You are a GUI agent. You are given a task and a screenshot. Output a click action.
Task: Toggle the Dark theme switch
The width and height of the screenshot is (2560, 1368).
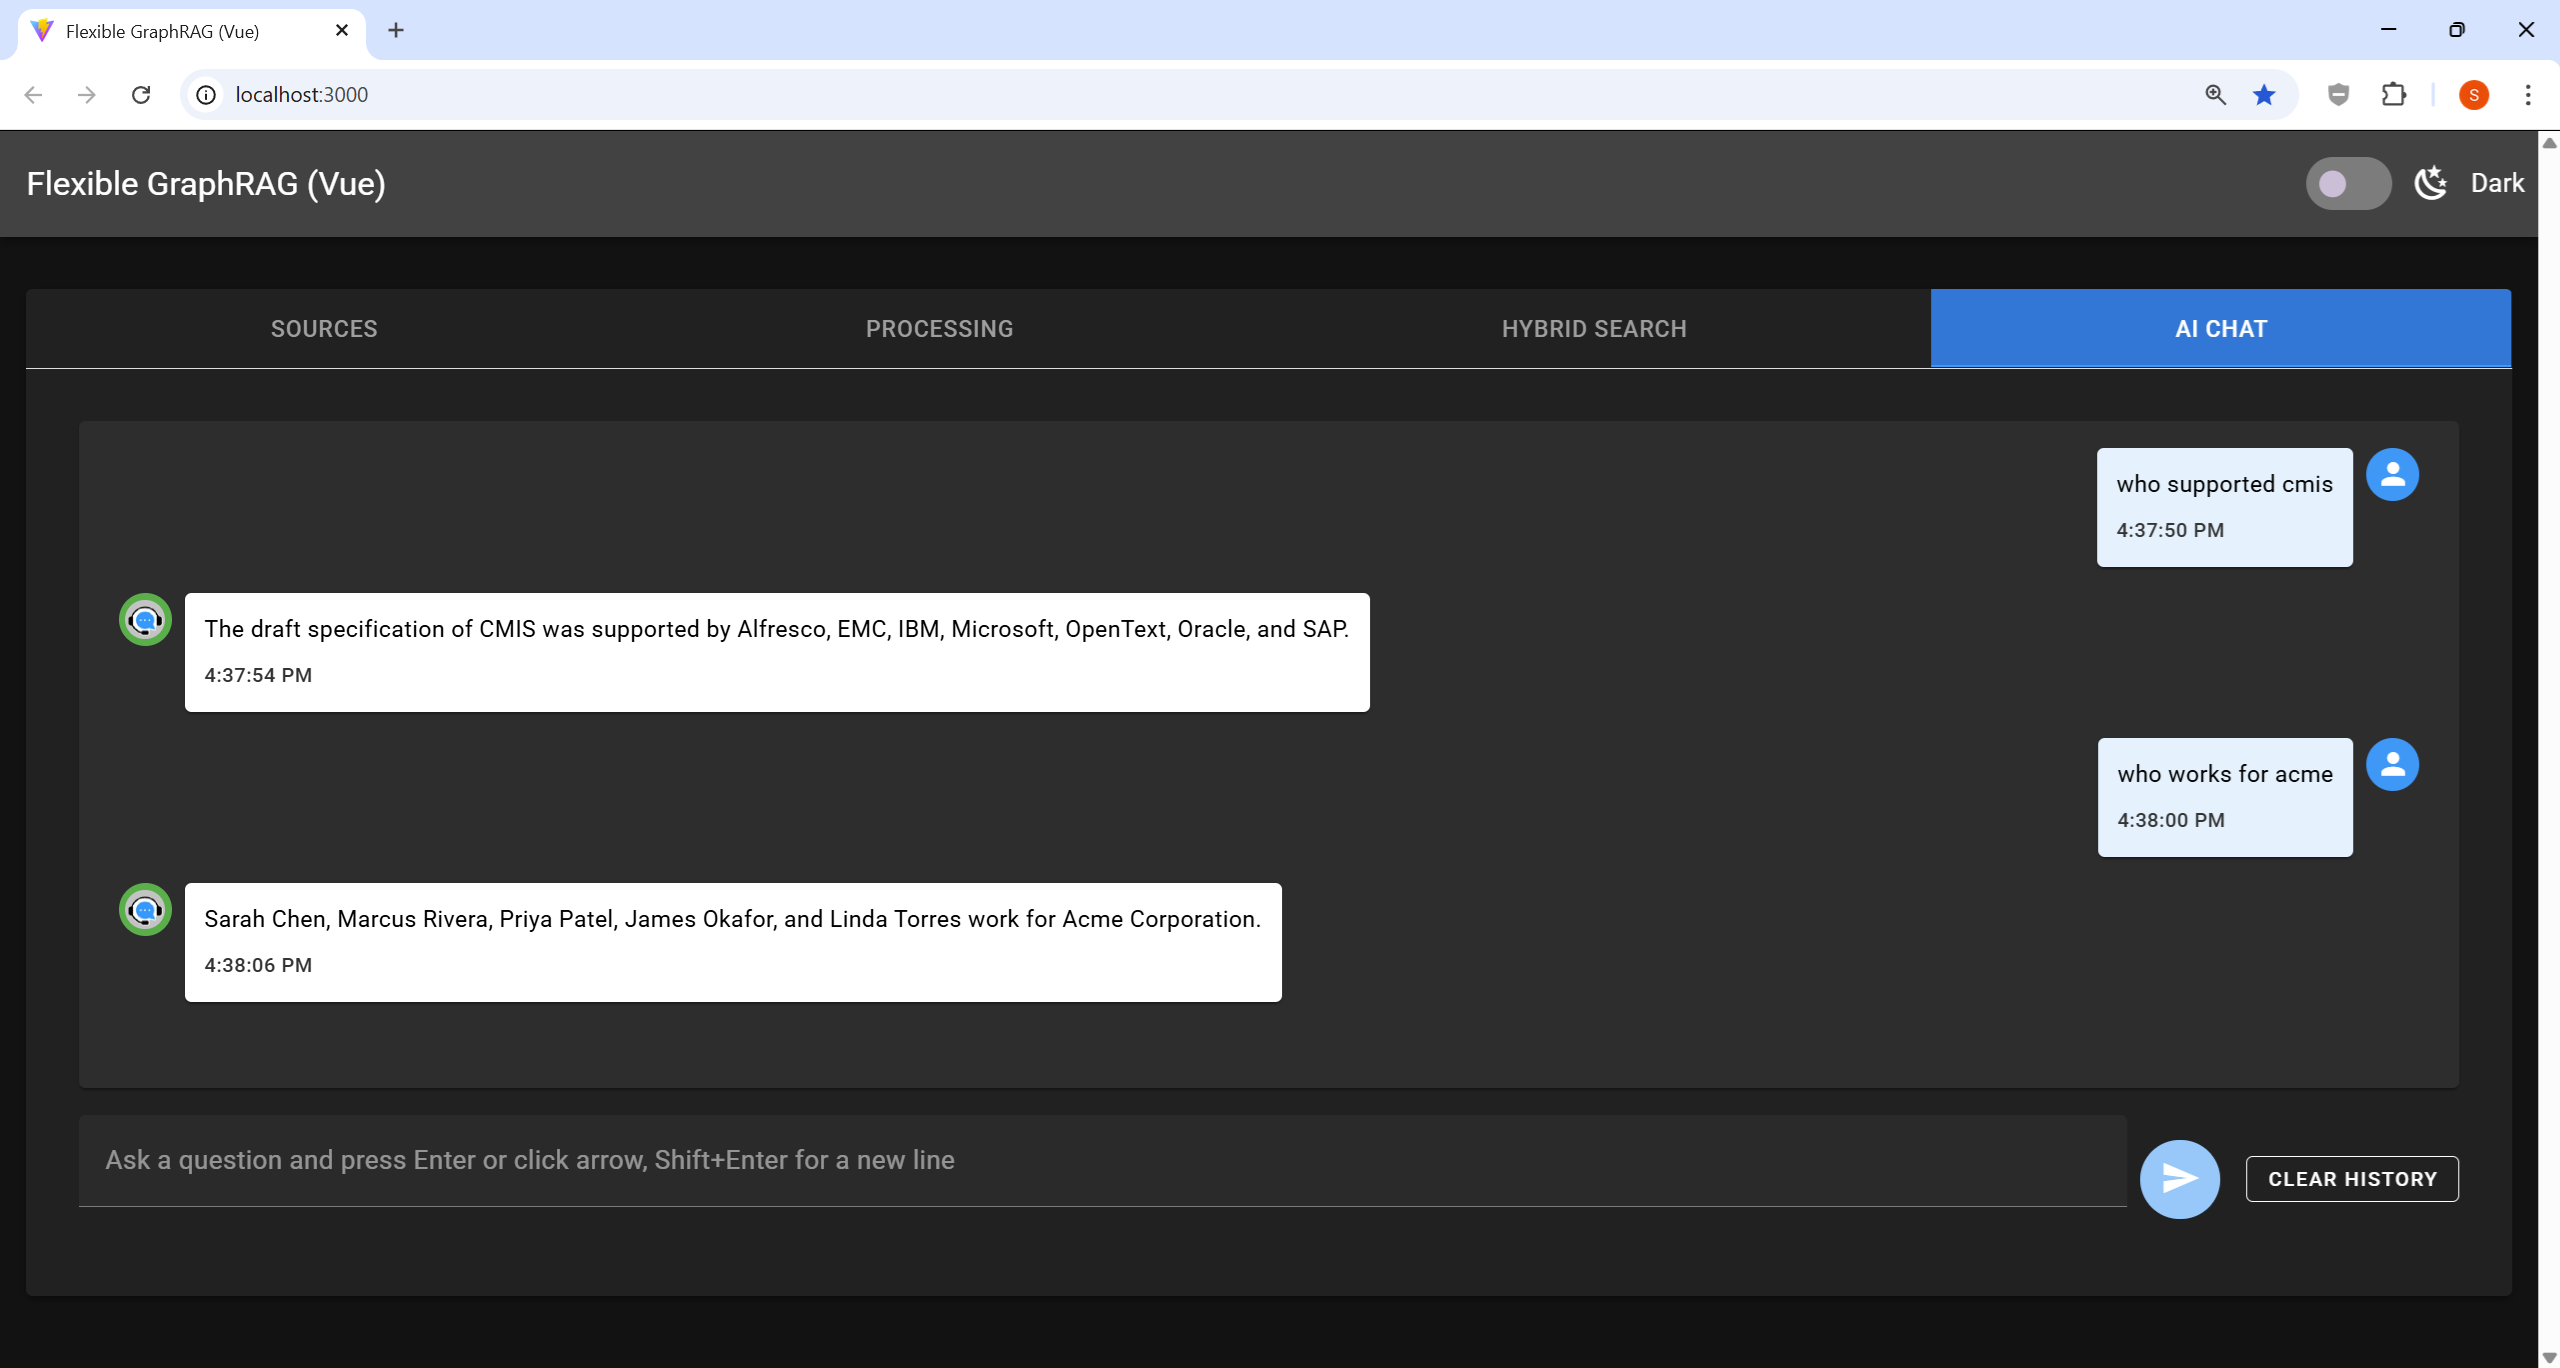pos(2348,184)
